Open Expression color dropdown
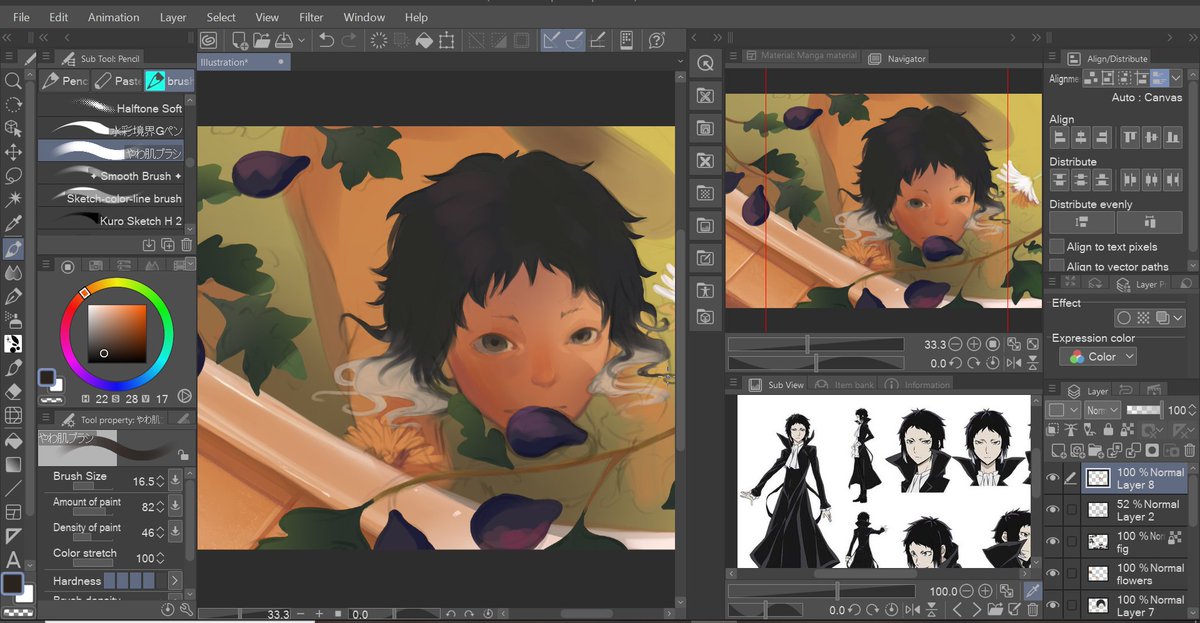1200x623 pixels. [1098, 357]
